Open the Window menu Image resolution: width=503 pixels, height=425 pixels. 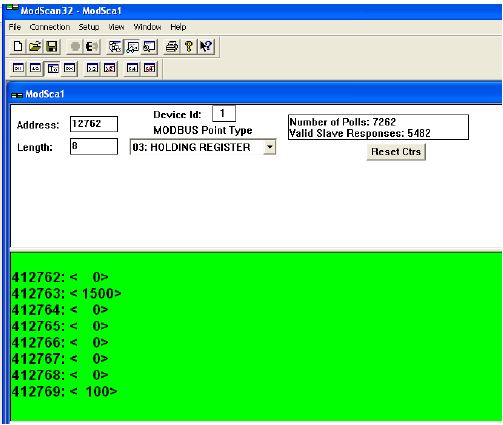(147, 27)
